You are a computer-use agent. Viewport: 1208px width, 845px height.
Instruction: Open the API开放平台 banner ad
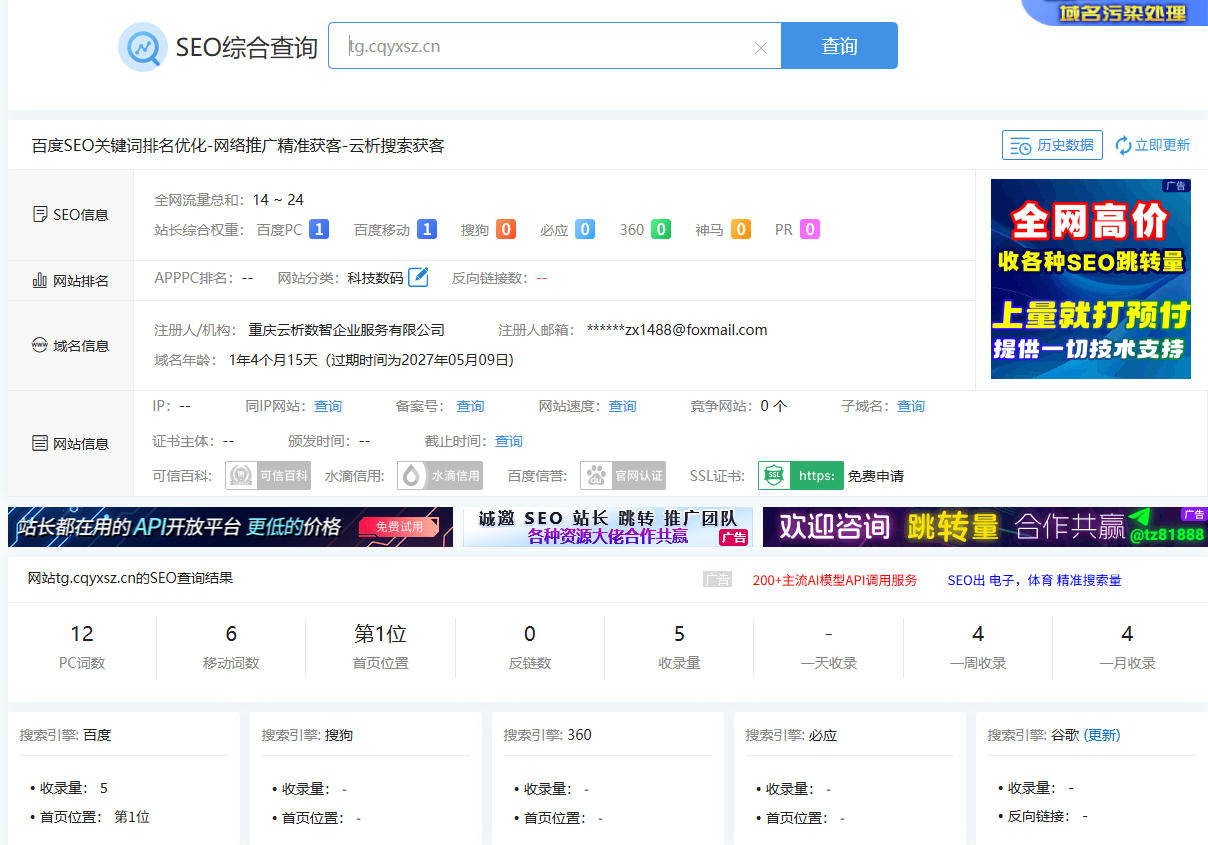point(230,527)
